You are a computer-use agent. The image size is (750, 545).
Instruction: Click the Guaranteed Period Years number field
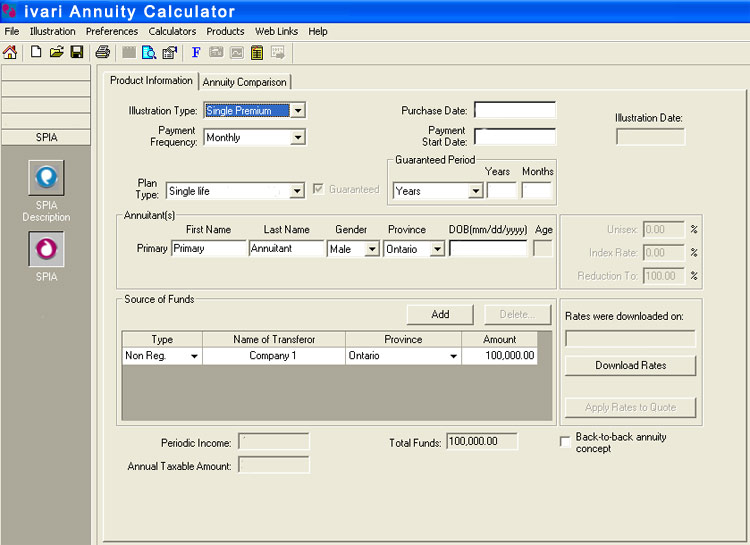[x=502, y=190]
